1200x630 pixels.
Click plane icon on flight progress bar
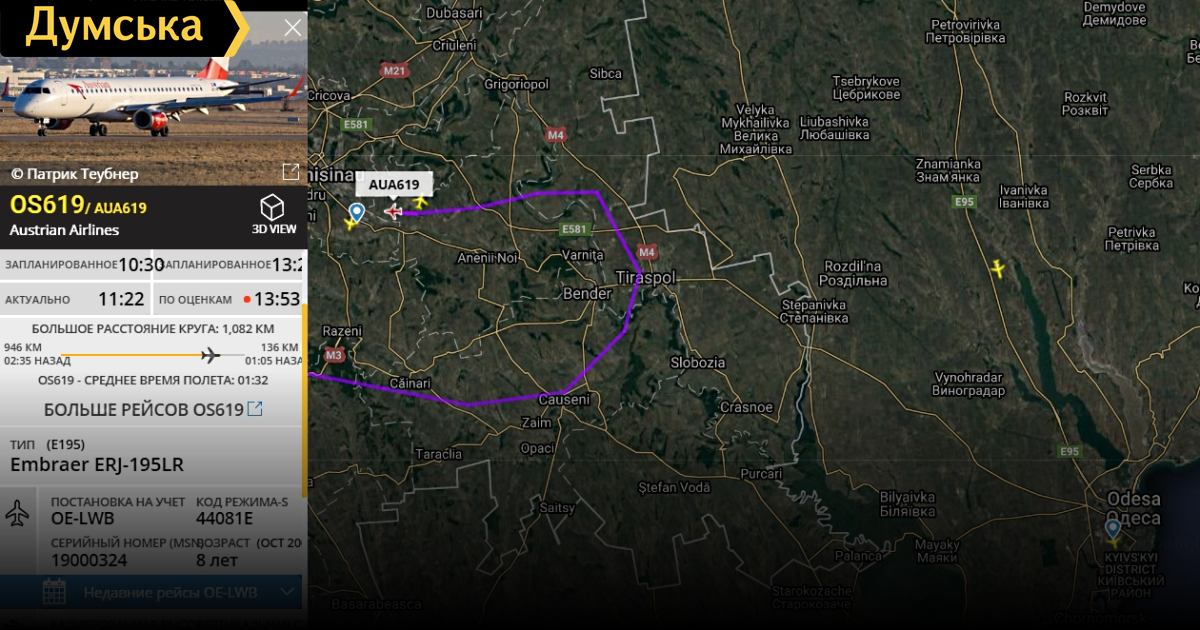click(210, 355)
